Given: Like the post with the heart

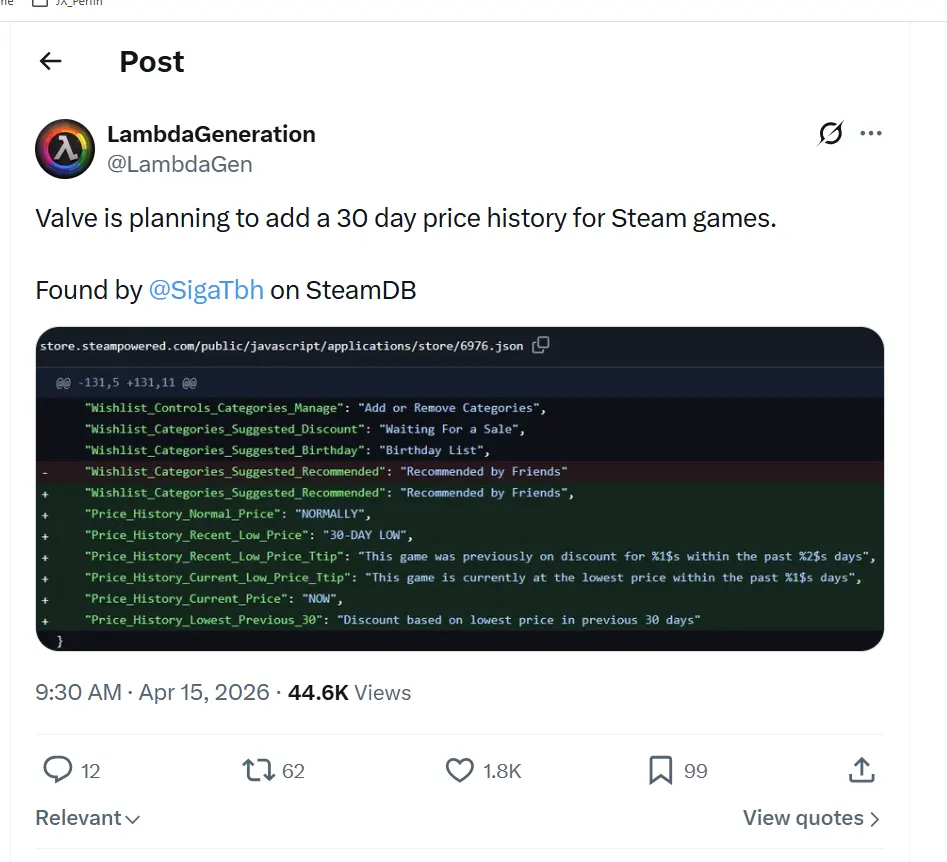Looking at the screenshot, I should 459,770.
